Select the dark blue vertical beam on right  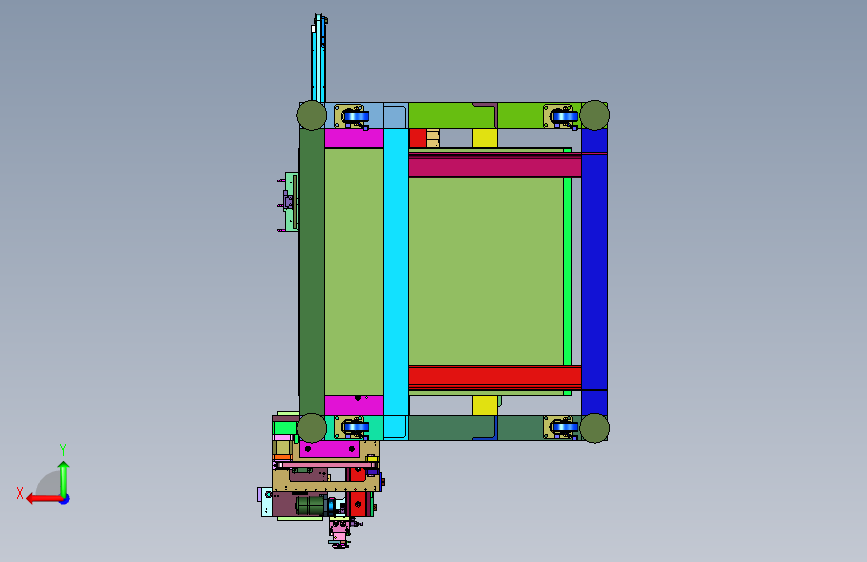point(594,272)
